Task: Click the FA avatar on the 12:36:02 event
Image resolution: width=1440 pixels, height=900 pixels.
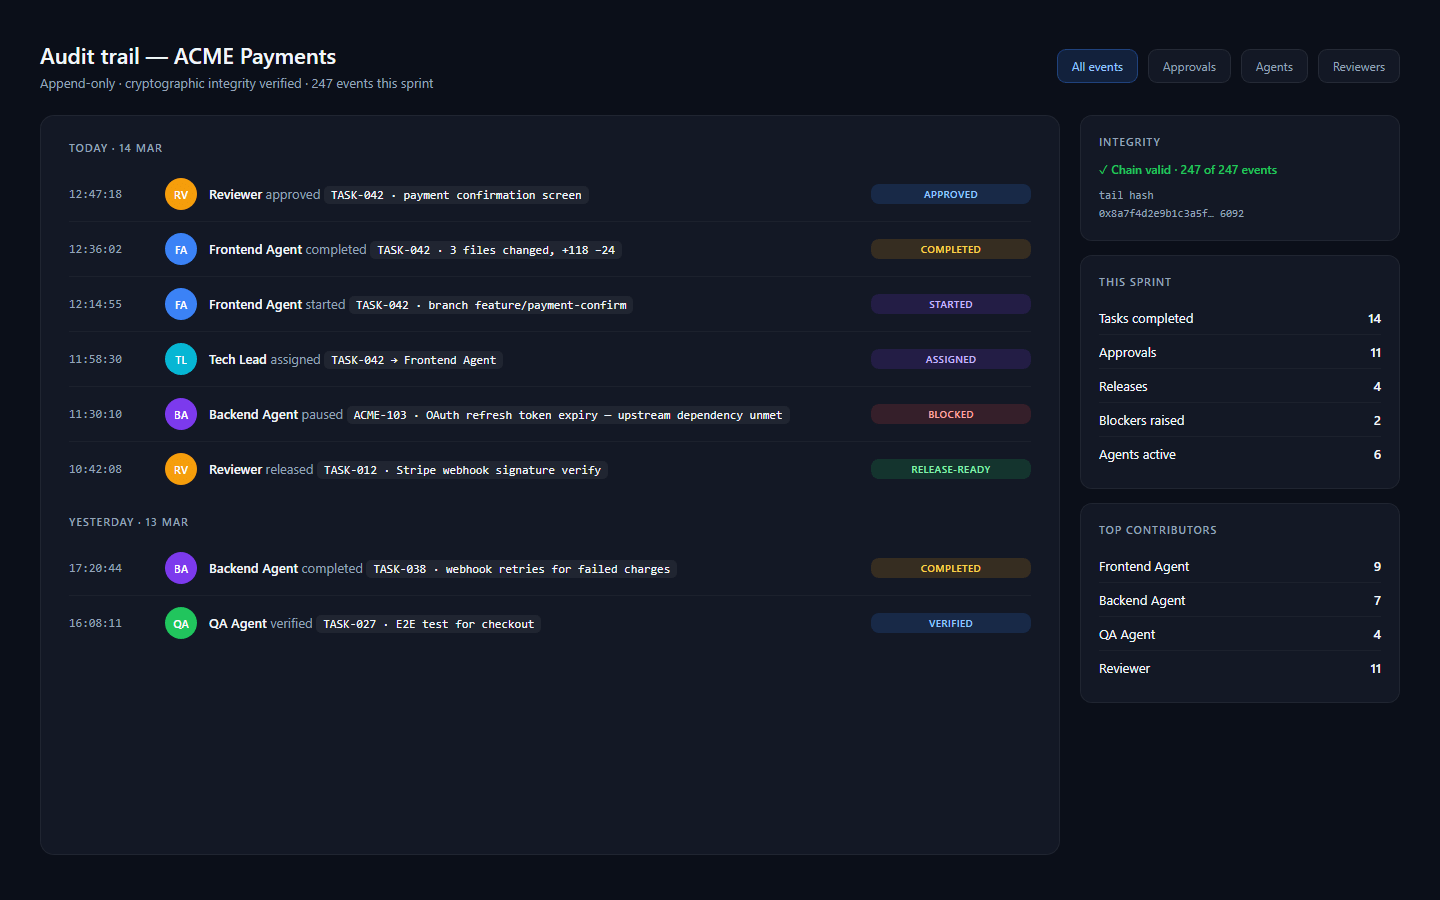Action: coord(181,249)
